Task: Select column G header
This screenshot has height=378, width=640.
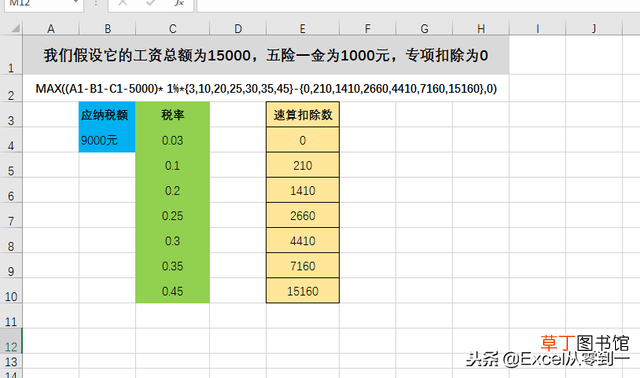Action: tap(424, 29)
